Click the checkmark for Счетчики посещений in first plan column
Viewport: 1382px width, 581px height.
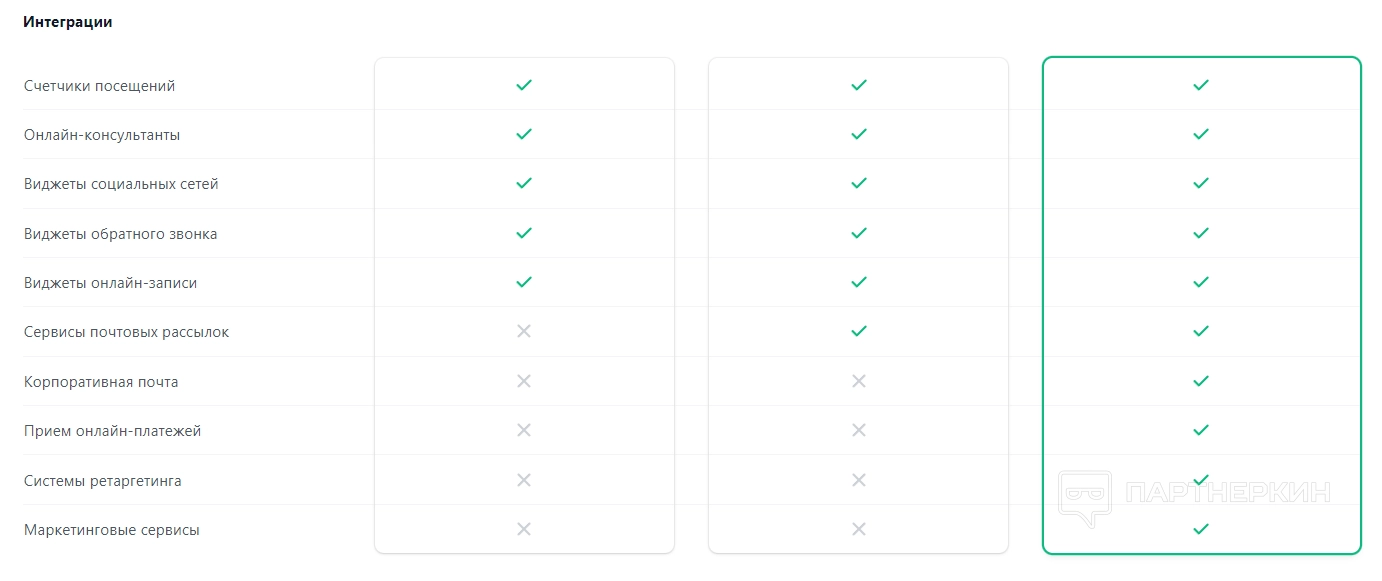[x=523, y=85]
